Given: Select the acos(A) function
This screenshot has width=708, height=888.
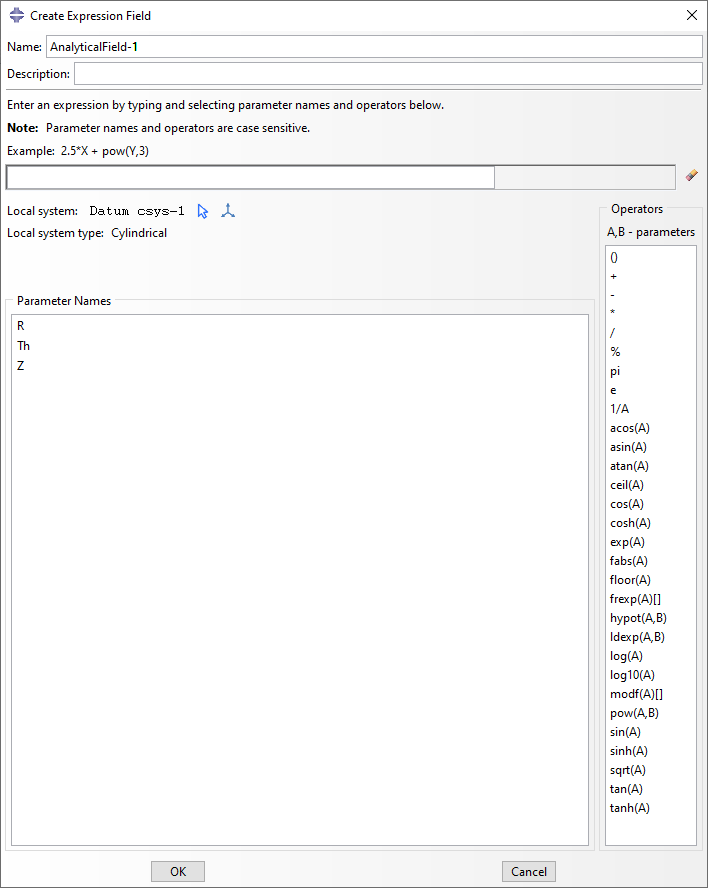Looking at the screenshot, I should coord(630,428).
